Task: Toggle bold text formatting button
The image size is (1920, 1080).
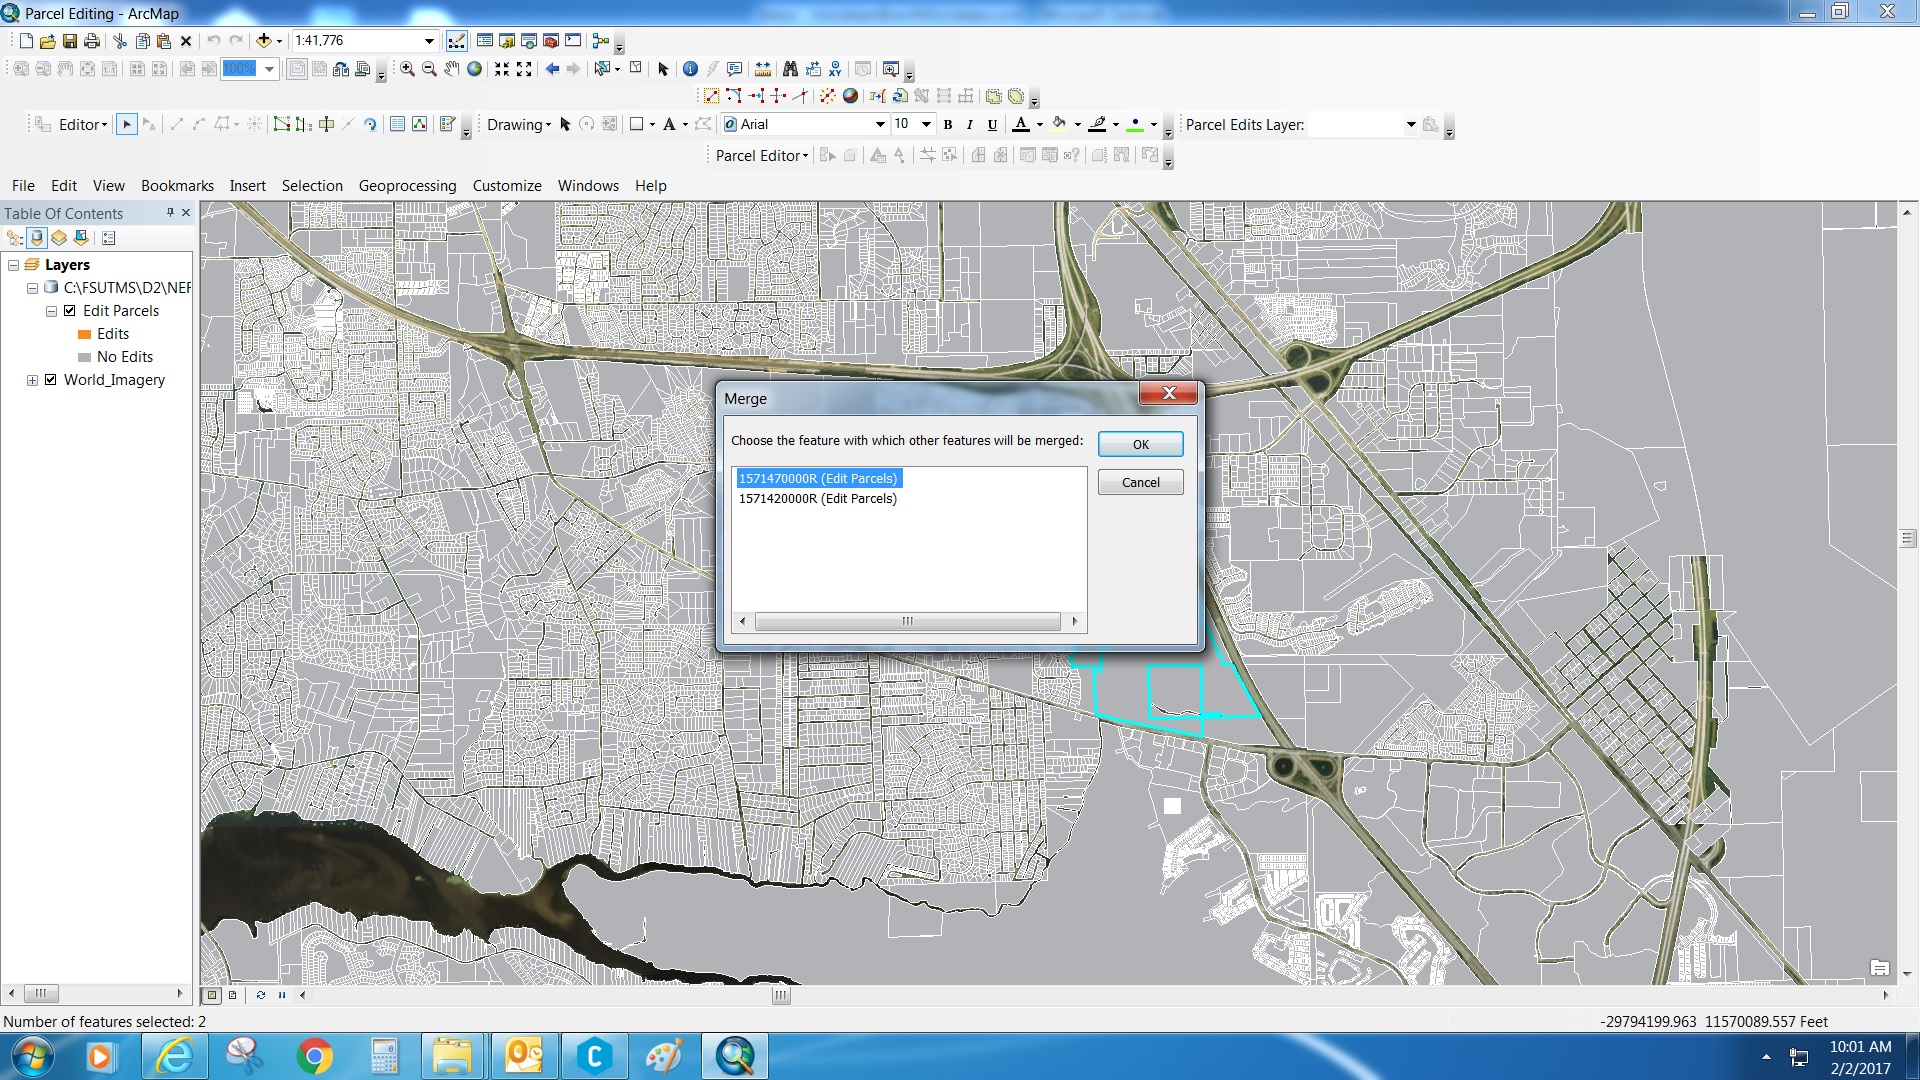Action: pyautogui.click(x=948, y=125)
